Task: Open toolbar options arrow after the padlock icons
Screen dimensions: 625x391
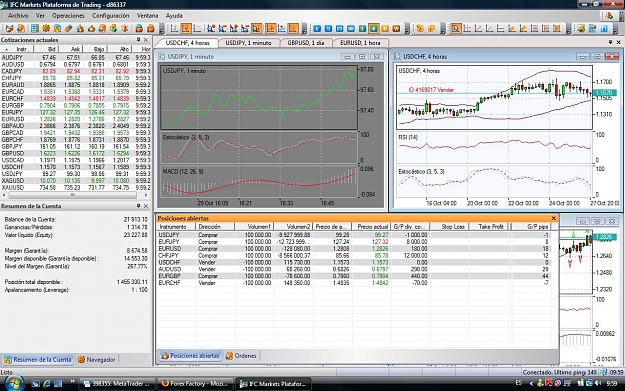Action: coord(161,29)
